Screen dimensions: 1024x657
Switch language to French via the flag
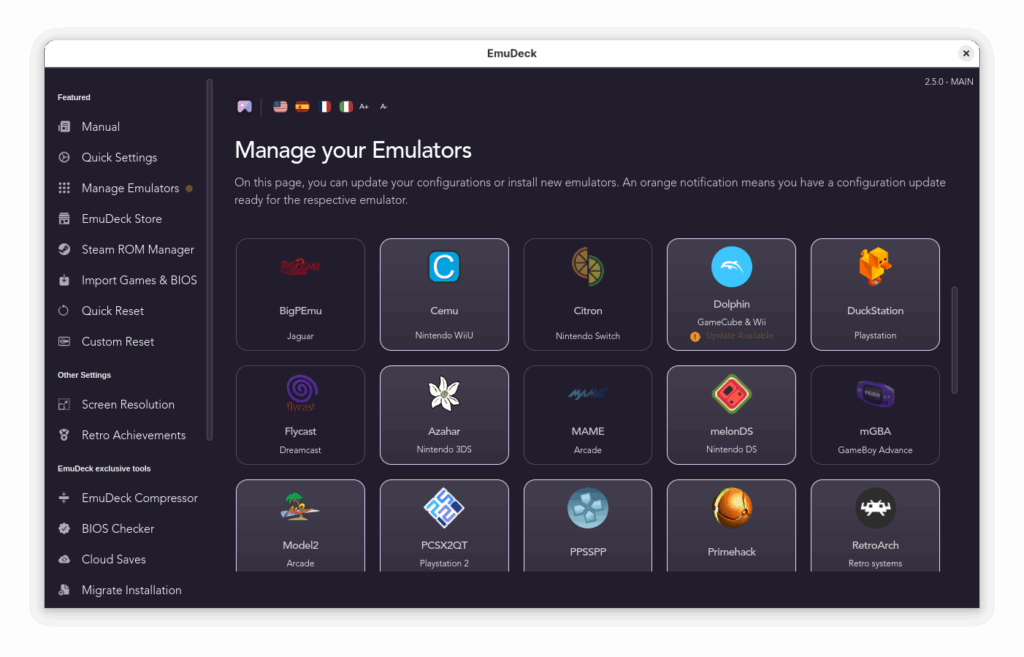coord(324,106)
